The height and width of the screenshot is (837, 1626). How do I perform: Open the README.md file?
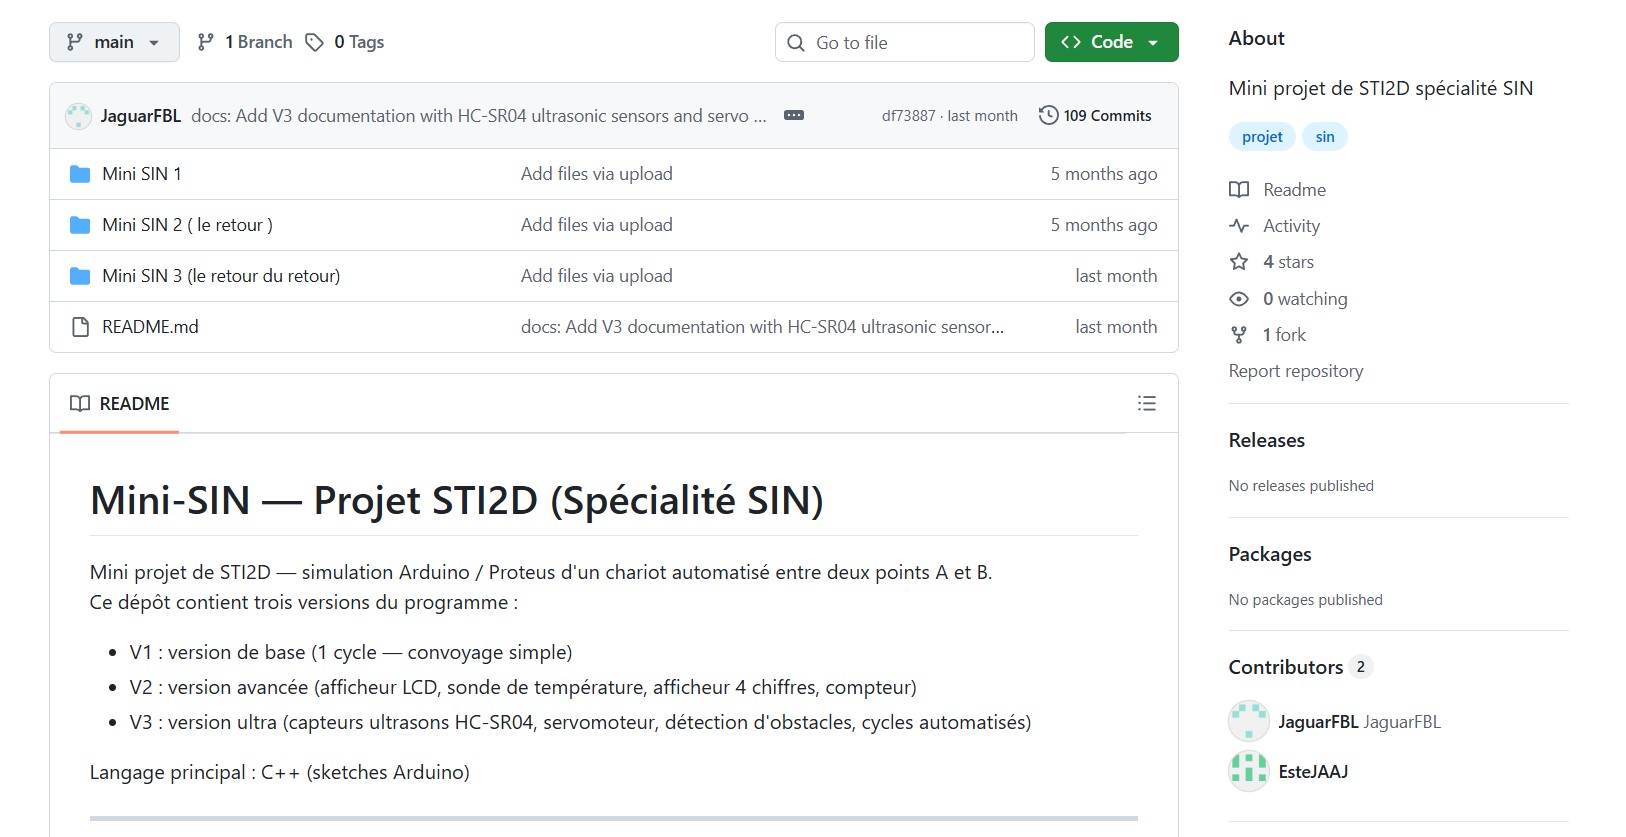(x=150, y=327)
